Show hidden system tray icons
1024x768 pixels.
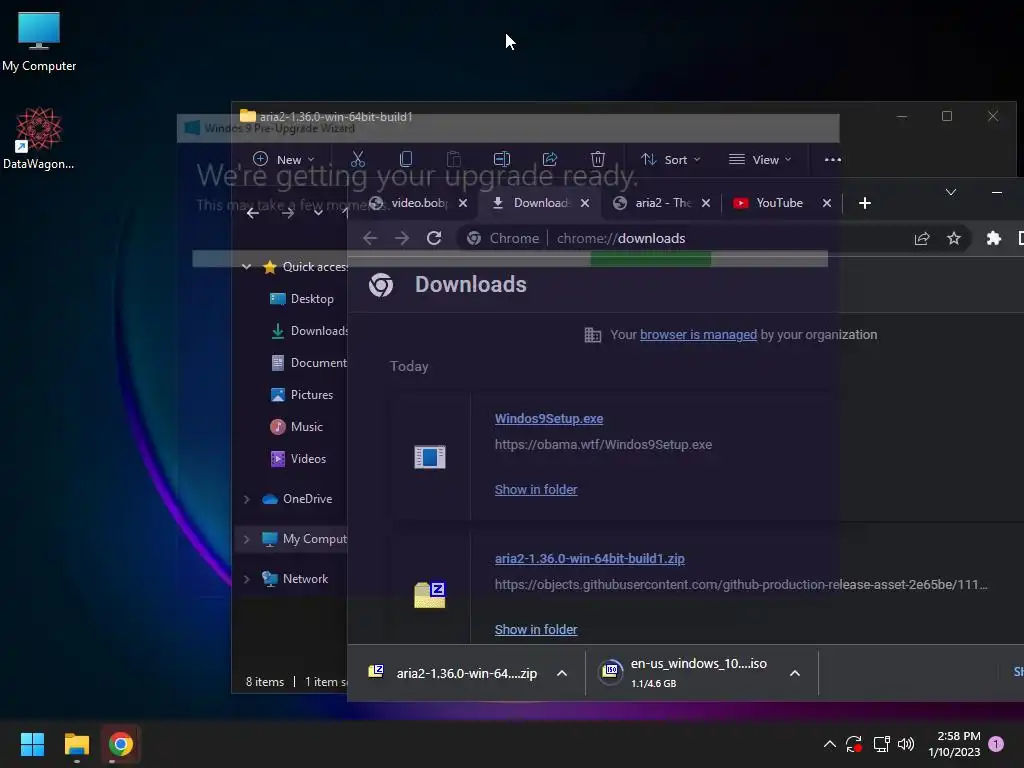point(829,744)
